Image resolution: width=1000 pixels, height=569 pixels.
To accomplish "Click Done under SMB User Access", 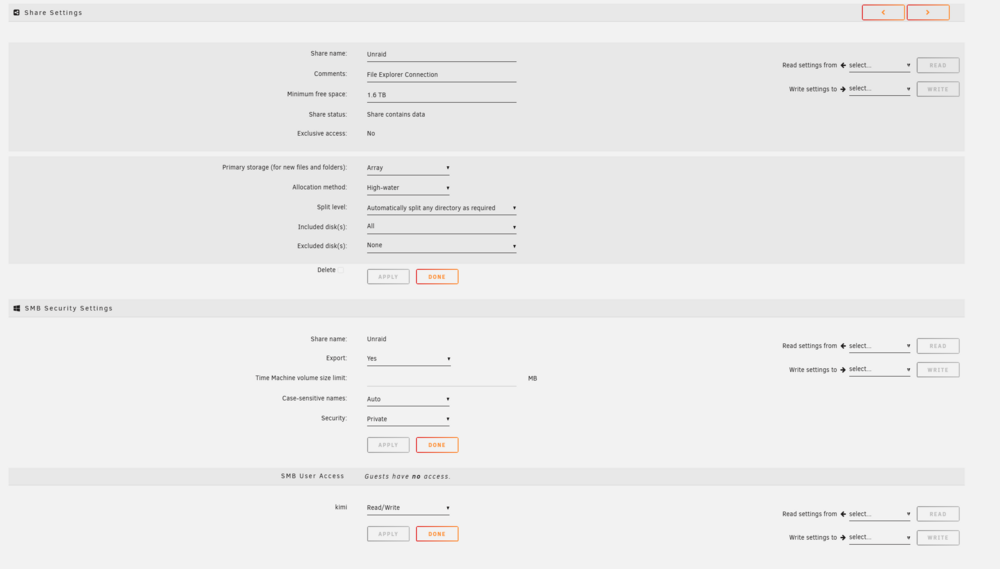I will pos(437,534).
